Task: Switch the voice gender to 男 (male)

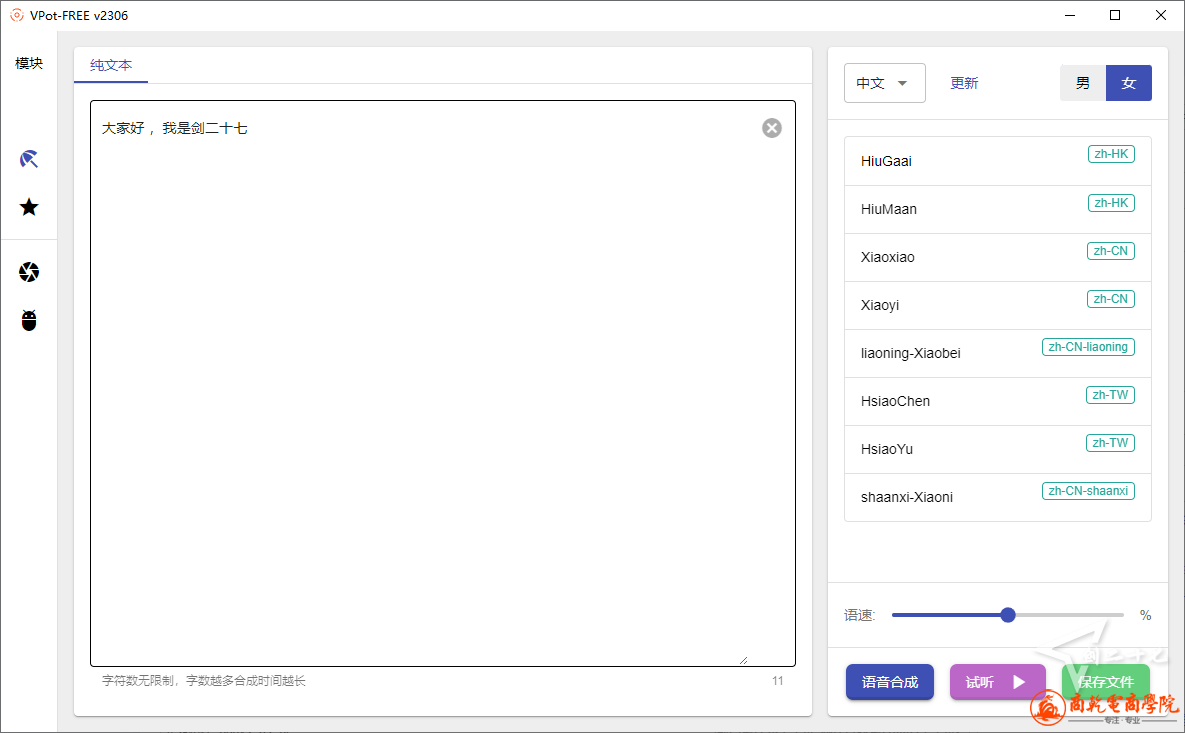Action: 1083,83
